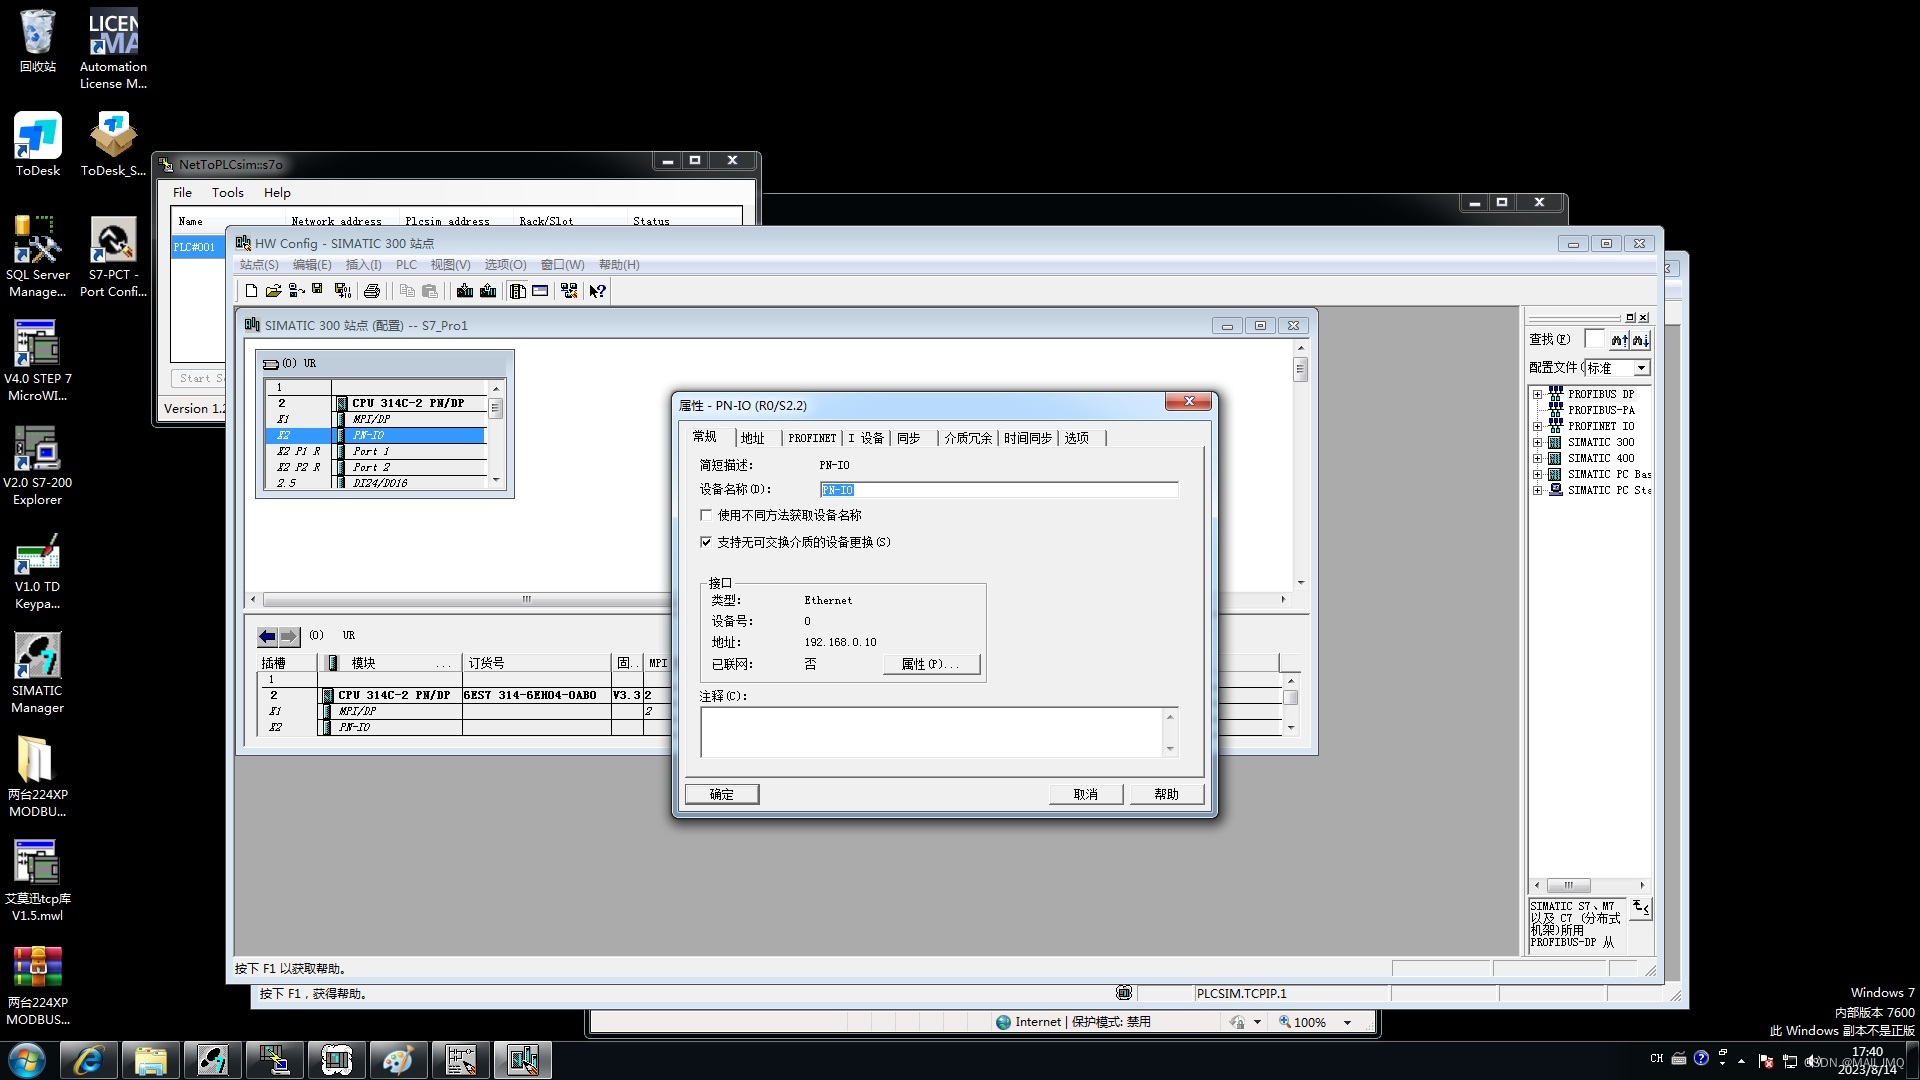Open Automation License Manager desktop icon
Screen dimensions: 1920x1080
(113, 49)
